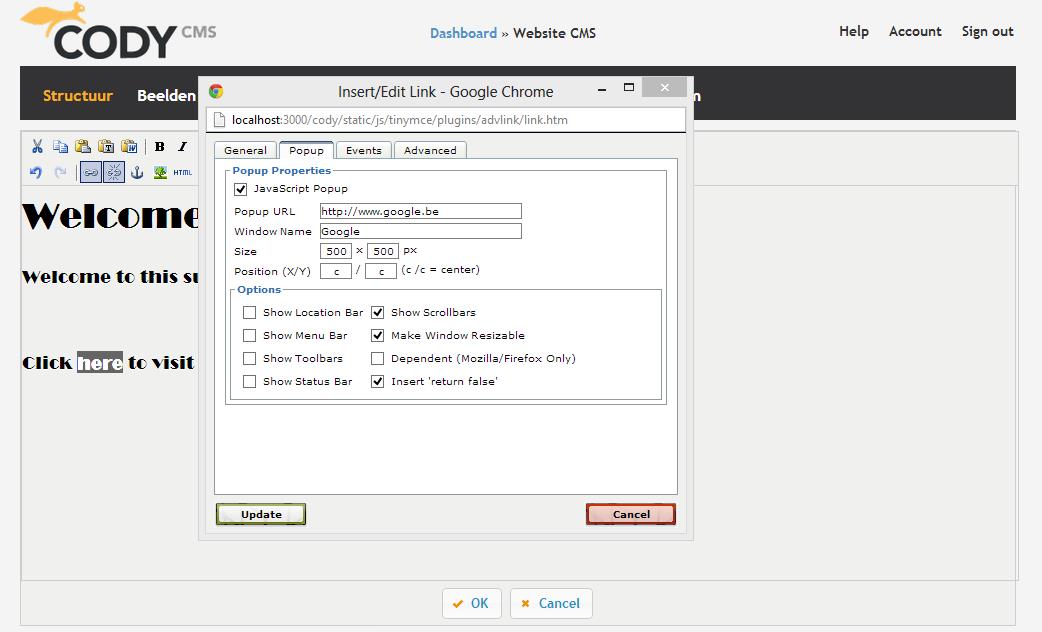Open the Structuur menu item
Viewport: 1042px width, 632px height.
point(78,95)
